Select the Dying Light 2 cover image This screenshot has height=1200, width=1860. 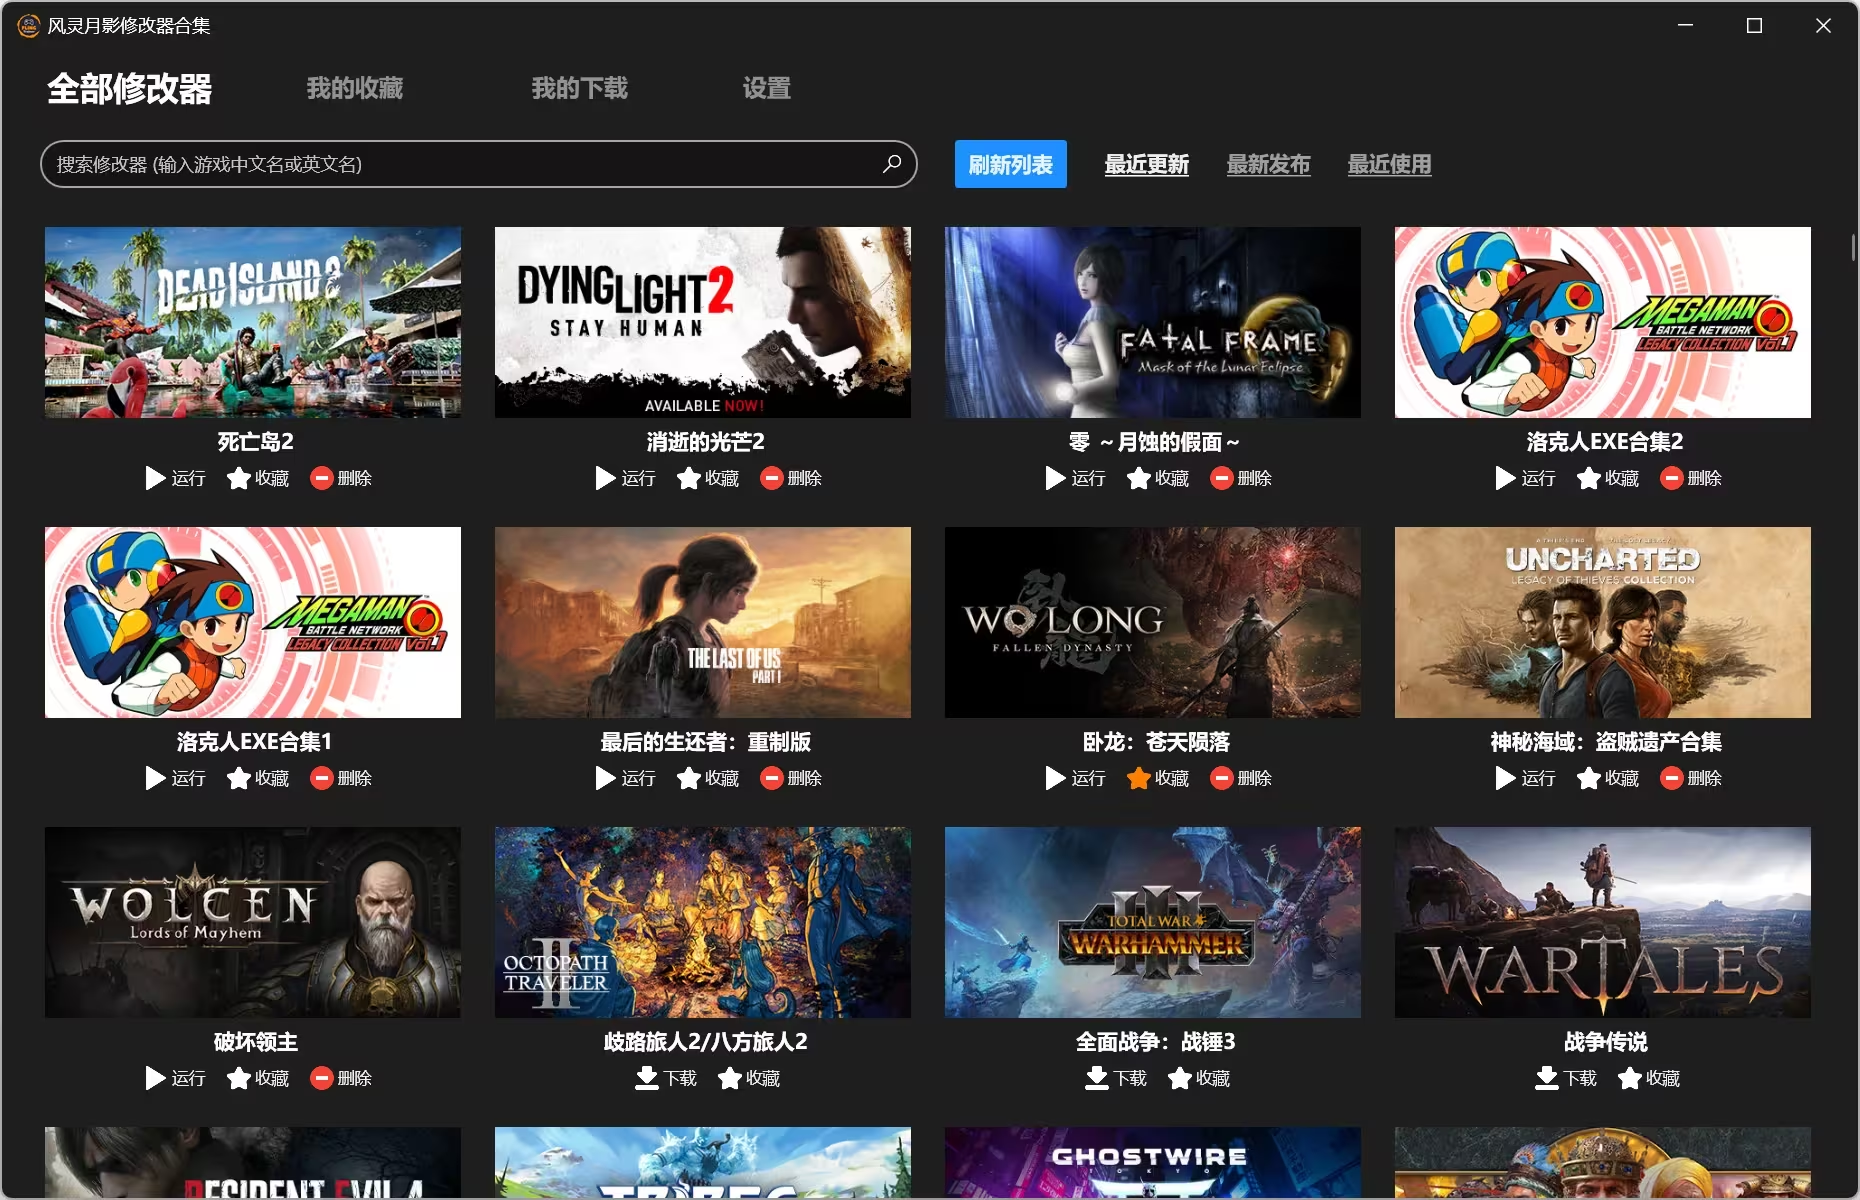[703, 322]
